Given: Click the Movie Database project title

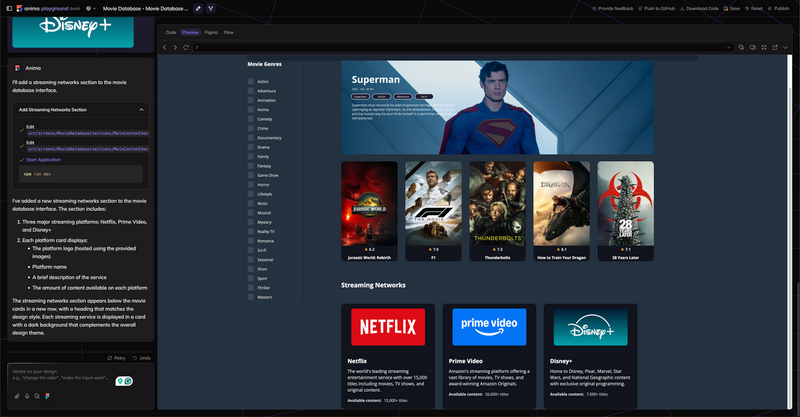Looking at the screenshot, I should pyautogui.click(x=145, y=8).
